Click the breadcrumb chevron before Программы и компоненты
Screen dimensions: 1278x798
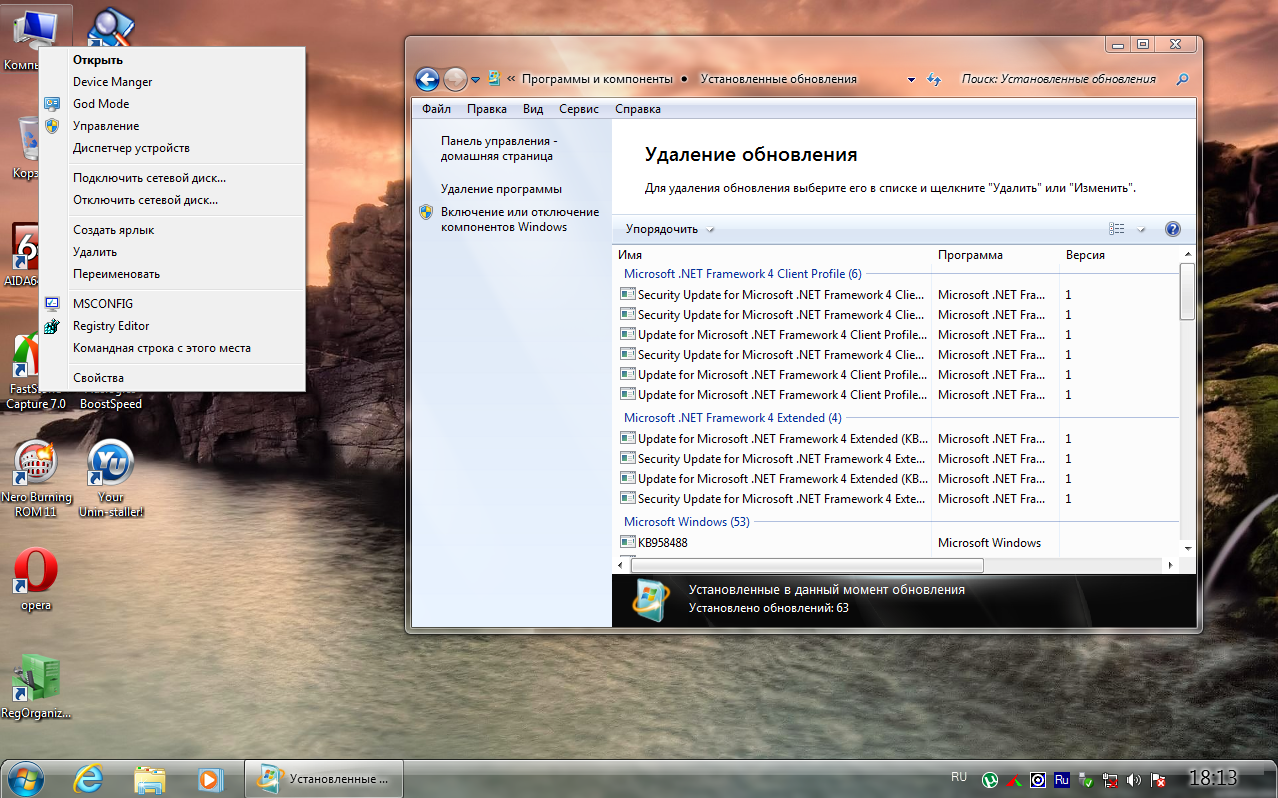coord(512,79)
